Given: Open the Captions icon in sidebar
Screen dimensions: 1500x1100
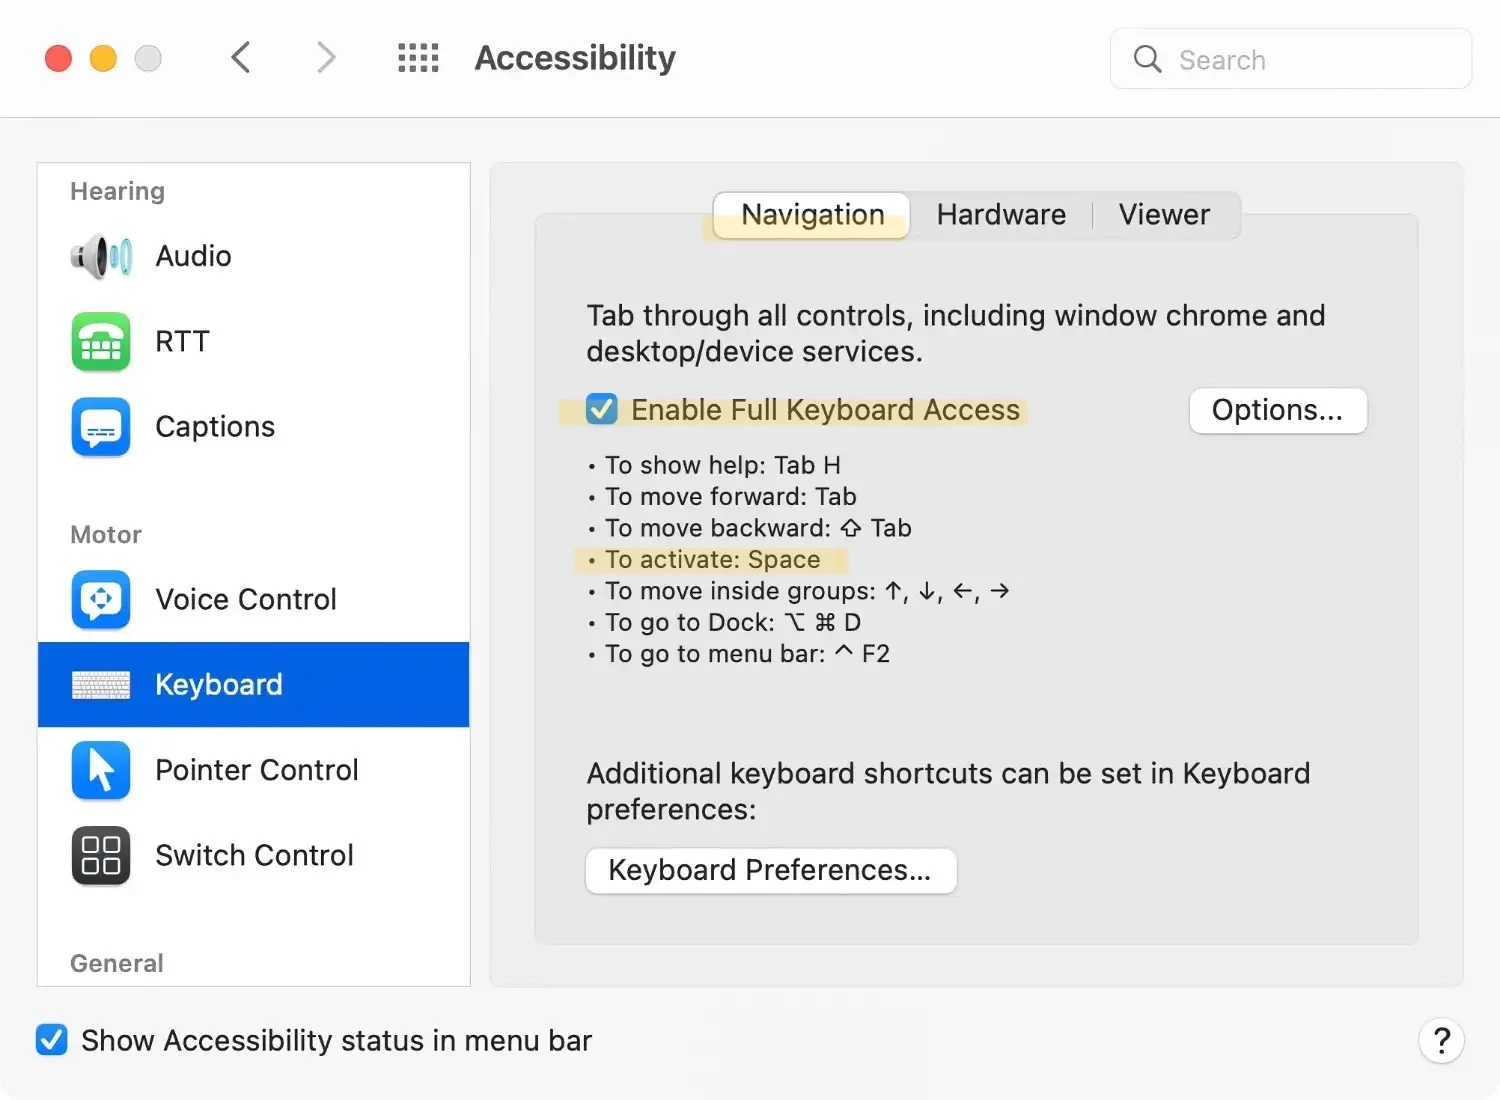Looking at the screenshot, I should 101,427.
